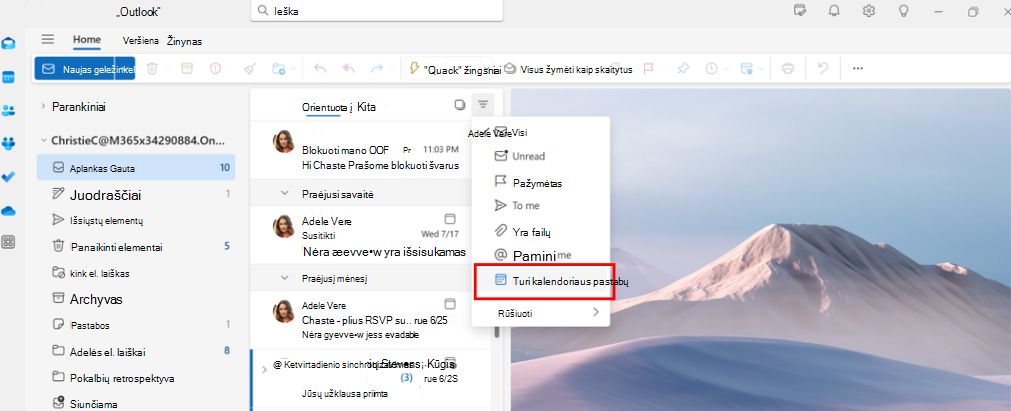Open the Forward dropdown arrow
Screen dimensions: 1011x411
tap(393, 69)
